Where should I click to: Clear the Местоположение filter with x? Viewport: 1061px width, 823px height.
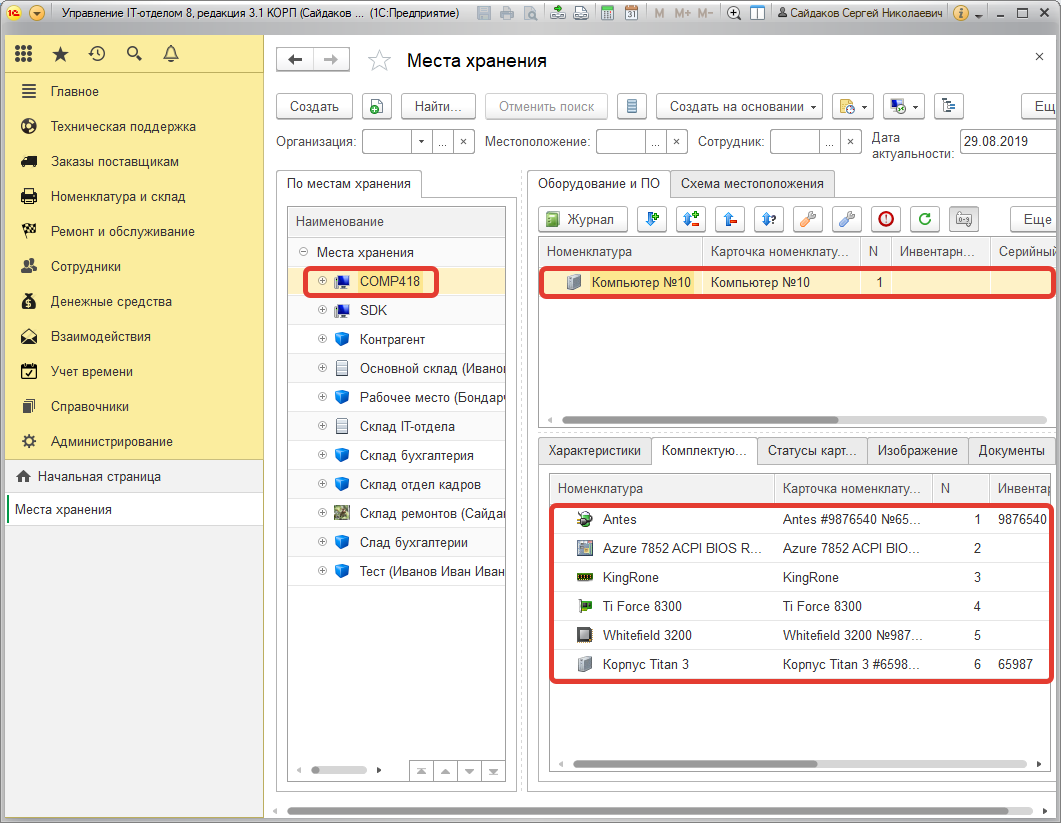click(677, 141)
